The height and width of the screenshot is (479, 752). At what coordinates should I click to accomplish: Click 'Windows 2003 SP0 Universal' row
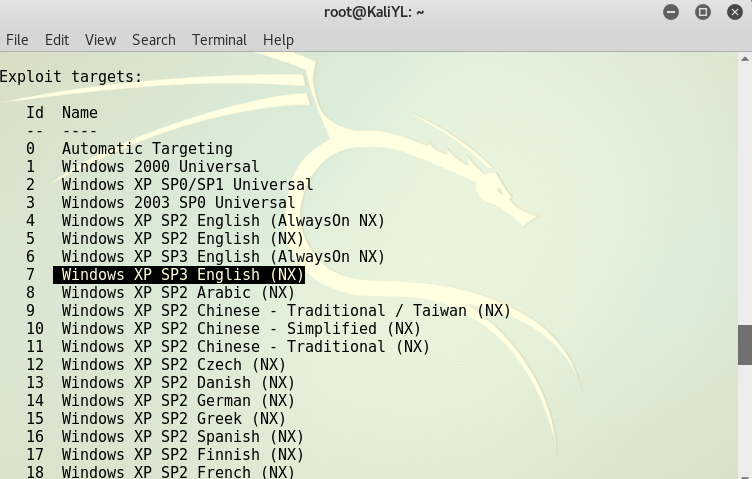(161, 203)
